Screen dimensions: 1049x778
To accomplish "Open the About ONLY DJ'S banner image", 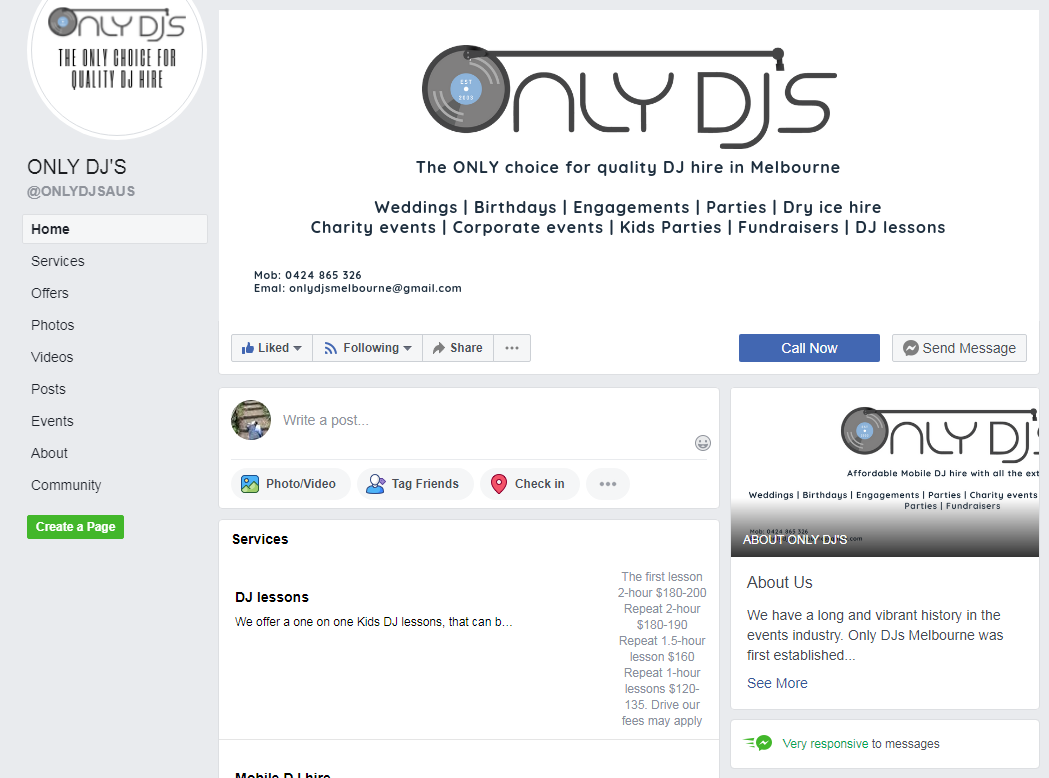I will (x=884, y=472).
